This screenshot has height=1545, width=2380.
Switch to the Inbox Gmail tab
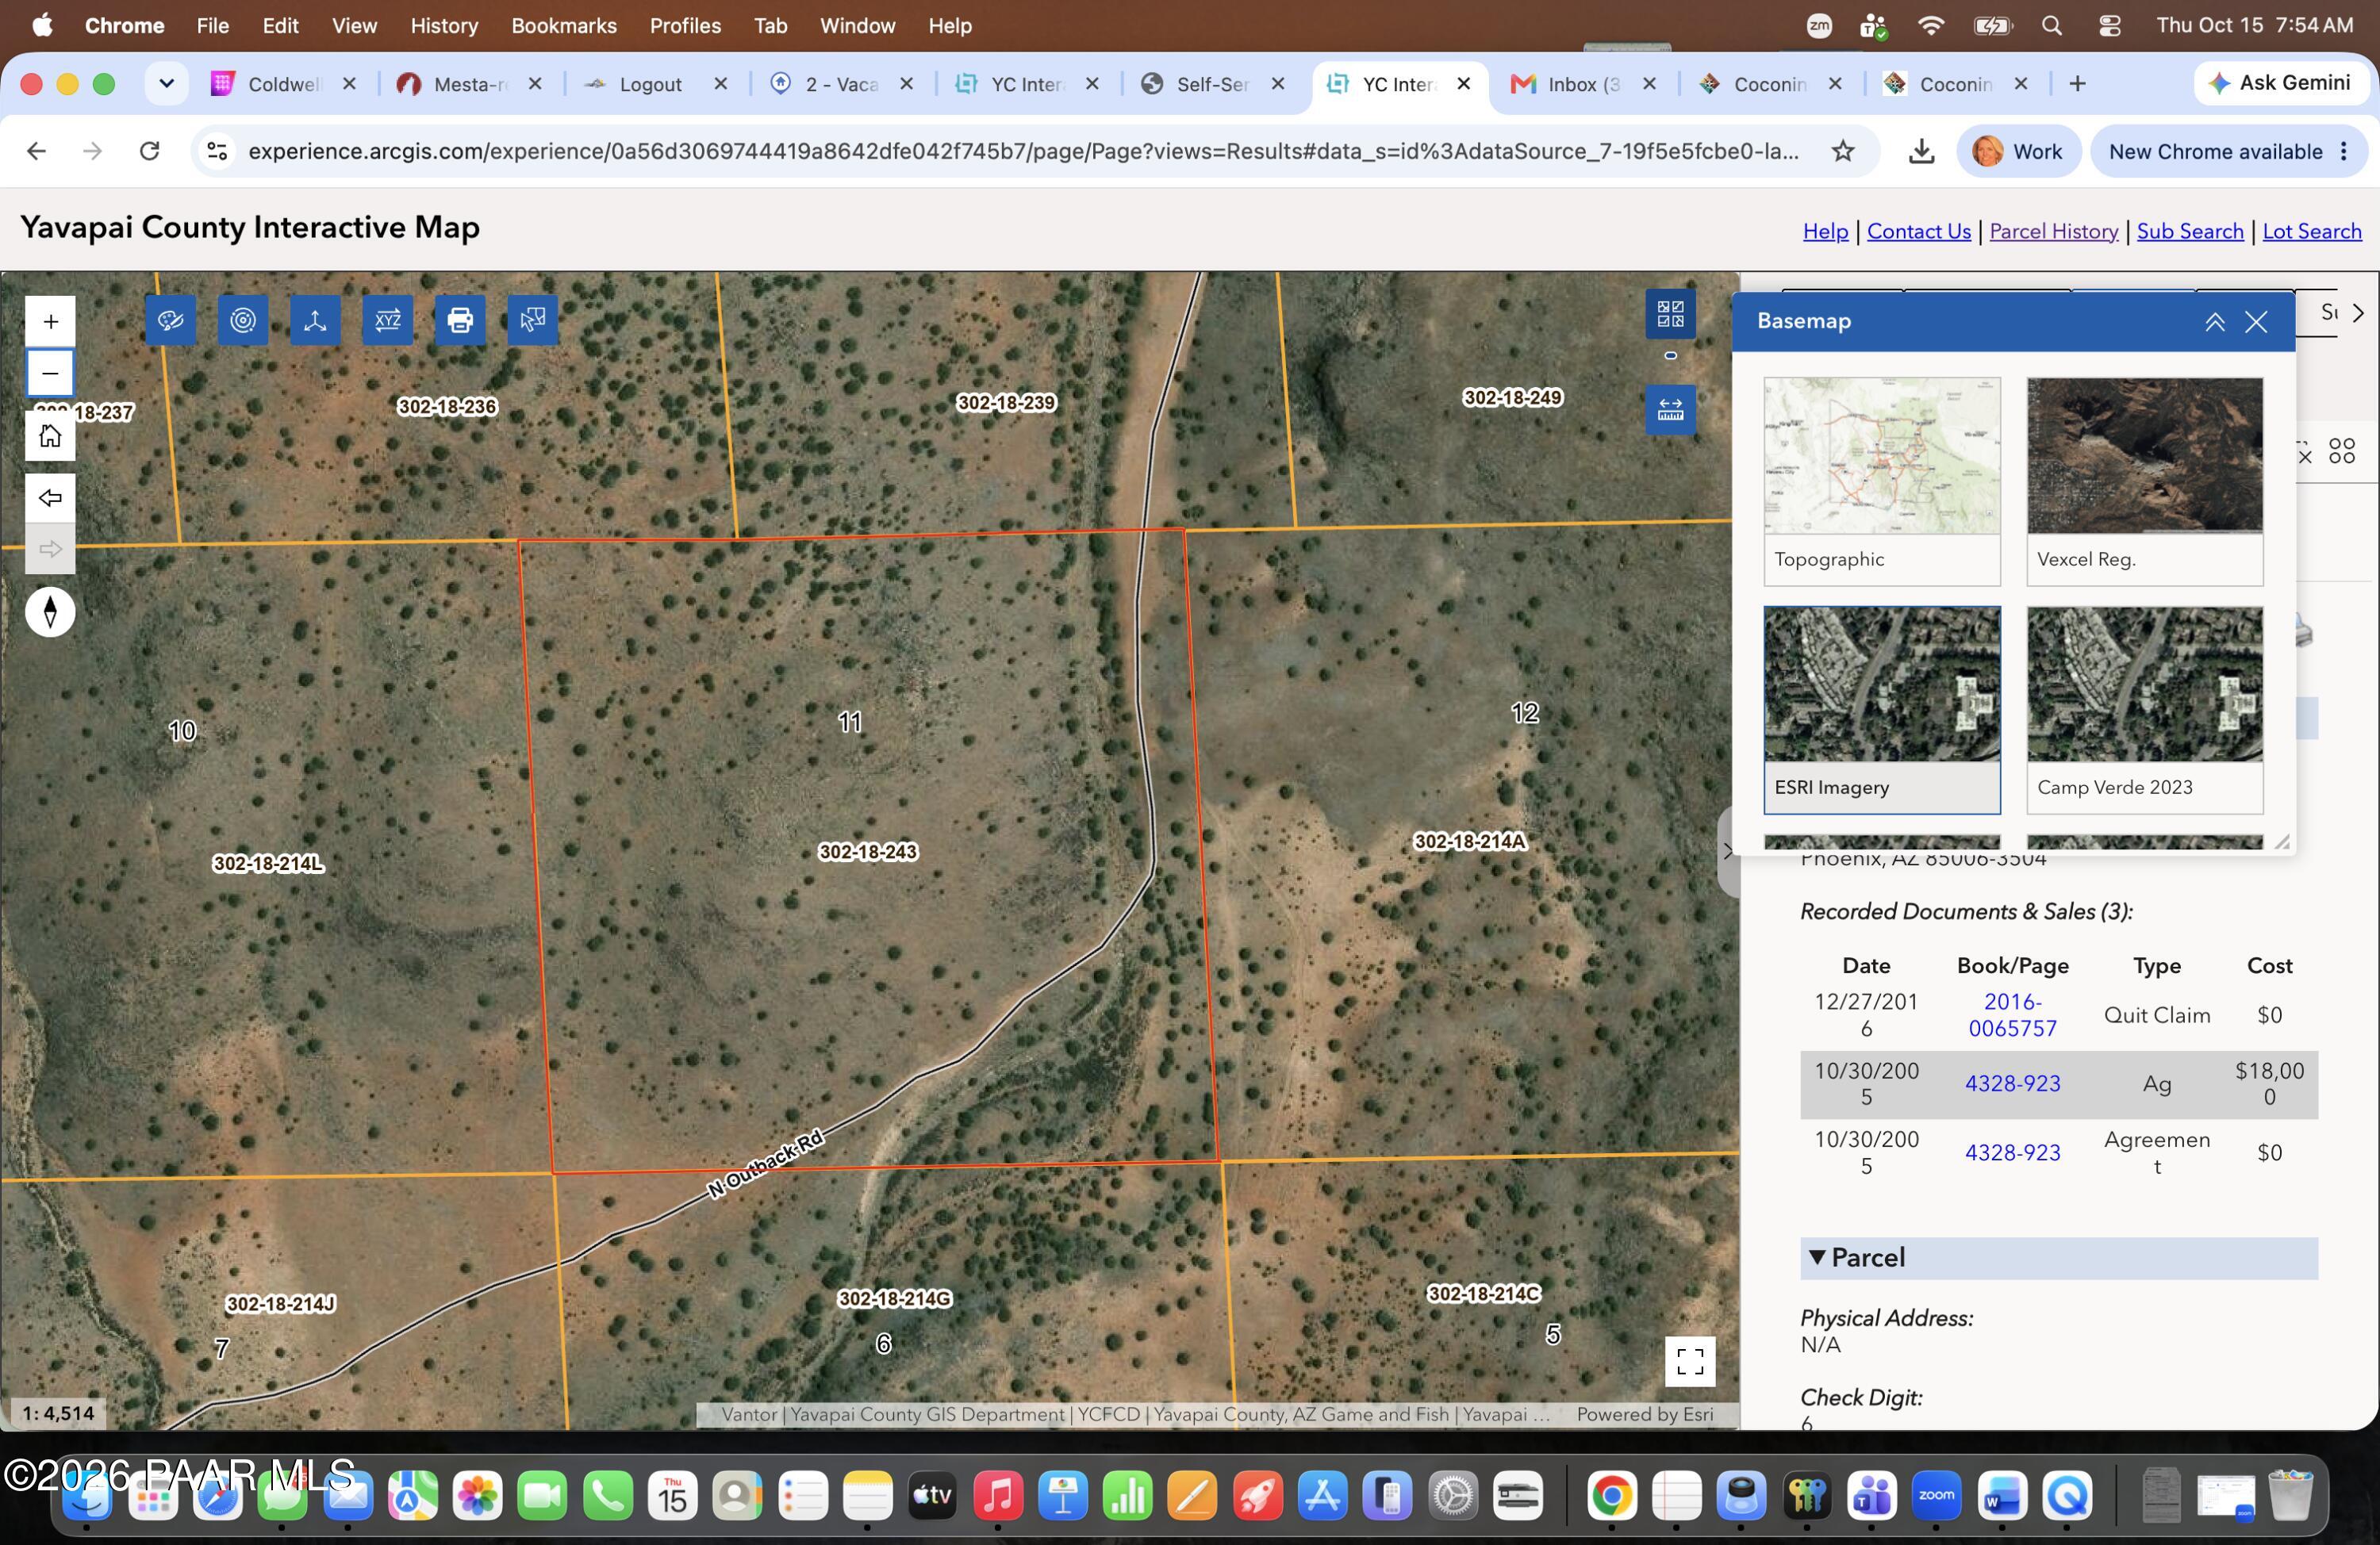[1583, 84]
